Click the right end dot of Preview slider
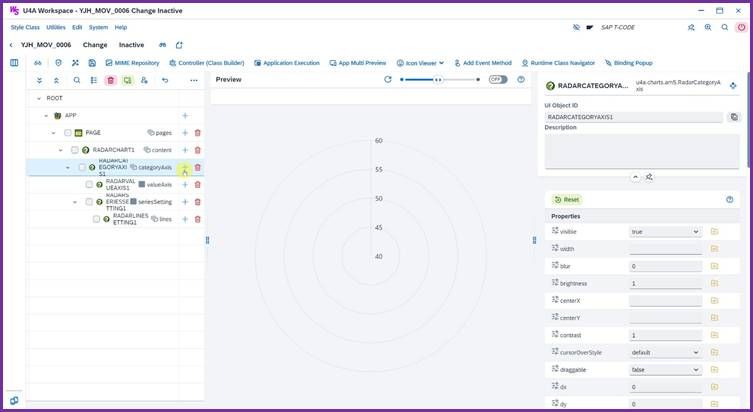Image resolution: width=753 pixels, height=412 pixels. (478, 80)
